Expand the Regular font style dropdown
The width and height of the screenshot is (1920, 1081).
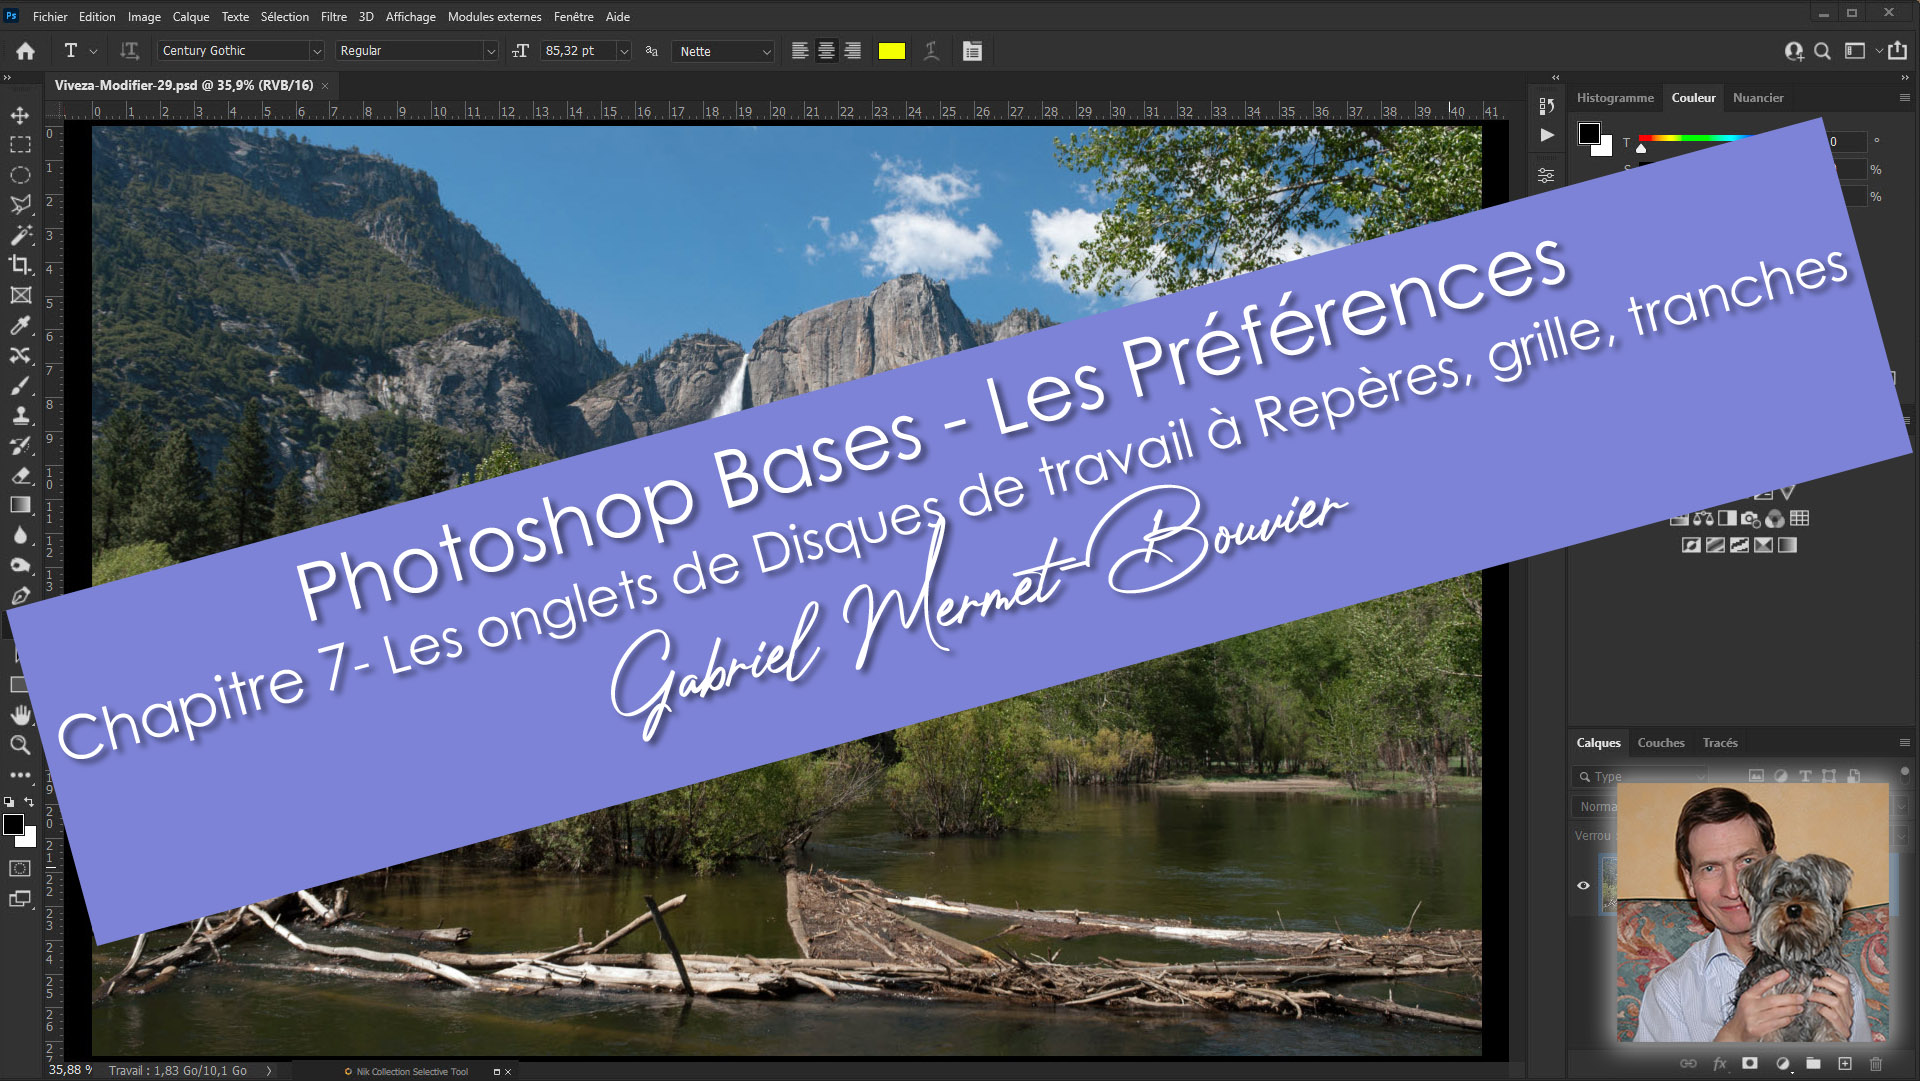click(490, 51)
